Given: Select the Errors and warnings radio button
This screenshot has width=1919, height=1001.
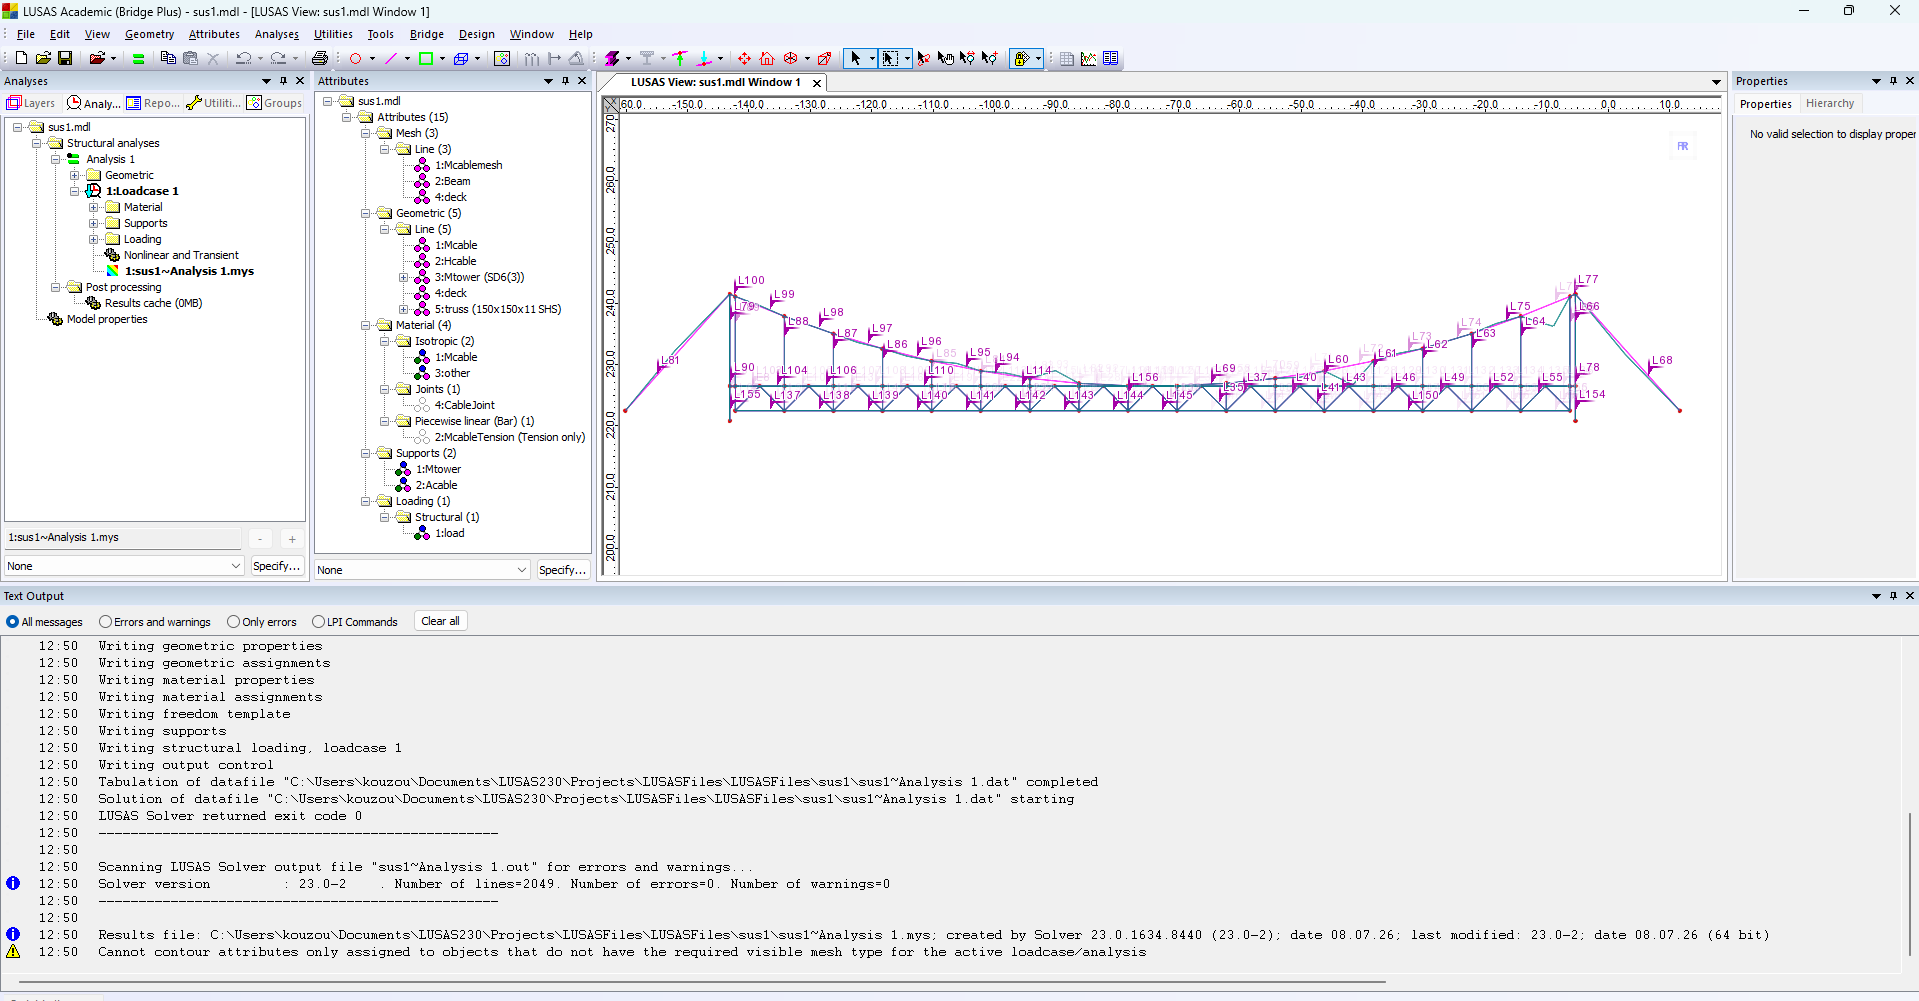Looking at the screenshot, I should [105, 622].
